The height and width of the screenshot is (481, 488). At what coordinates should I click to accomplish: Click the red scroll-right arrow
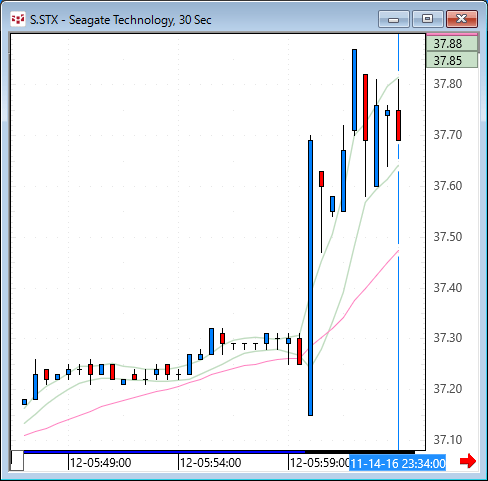coord(468,461)
